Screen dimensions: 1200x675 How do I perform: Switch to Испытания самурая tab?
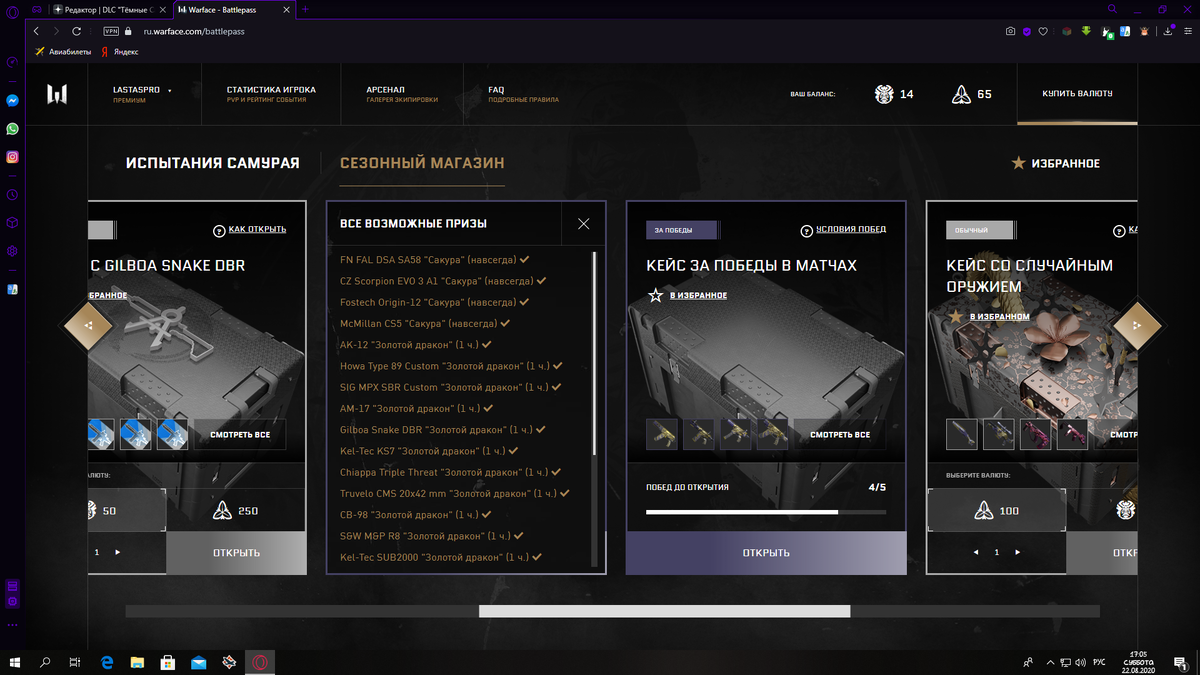click(x=213, y=163)
